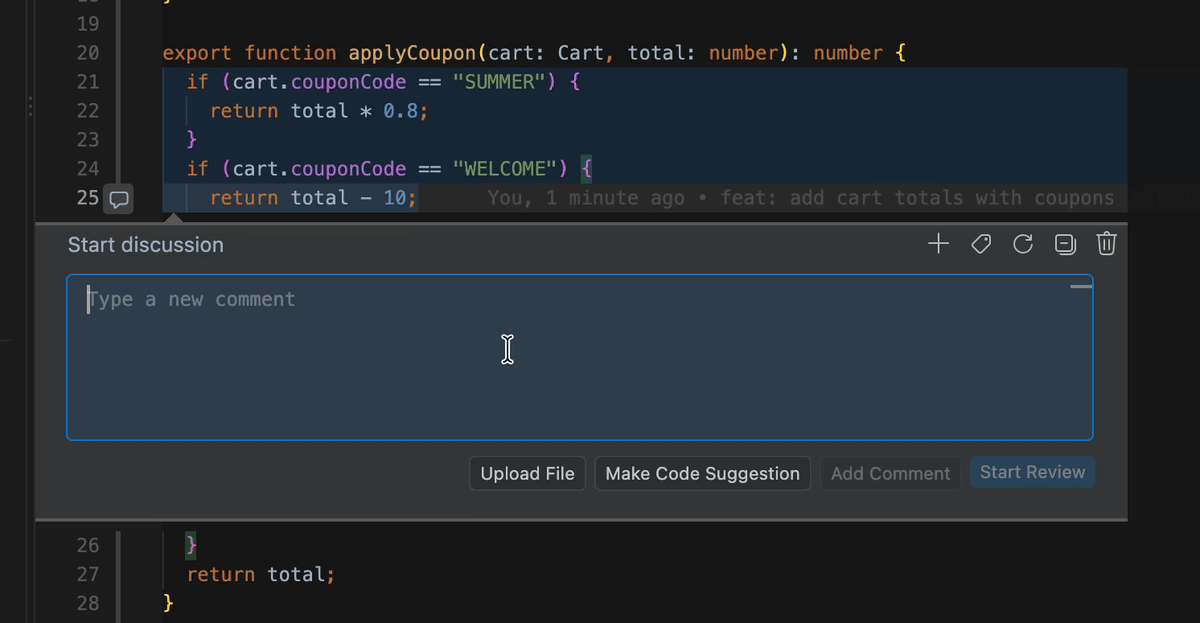Click line number 20 in the gutter
Viewport: 1200px width, 623px height.
coord(88,53)
